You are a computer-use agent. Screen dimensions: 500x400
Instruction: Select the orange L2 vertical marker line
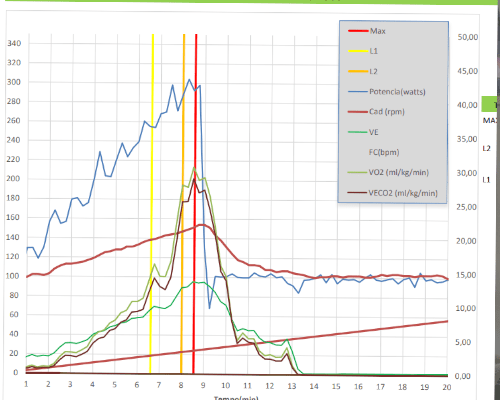pyautogui.click(x=182, y=203)
